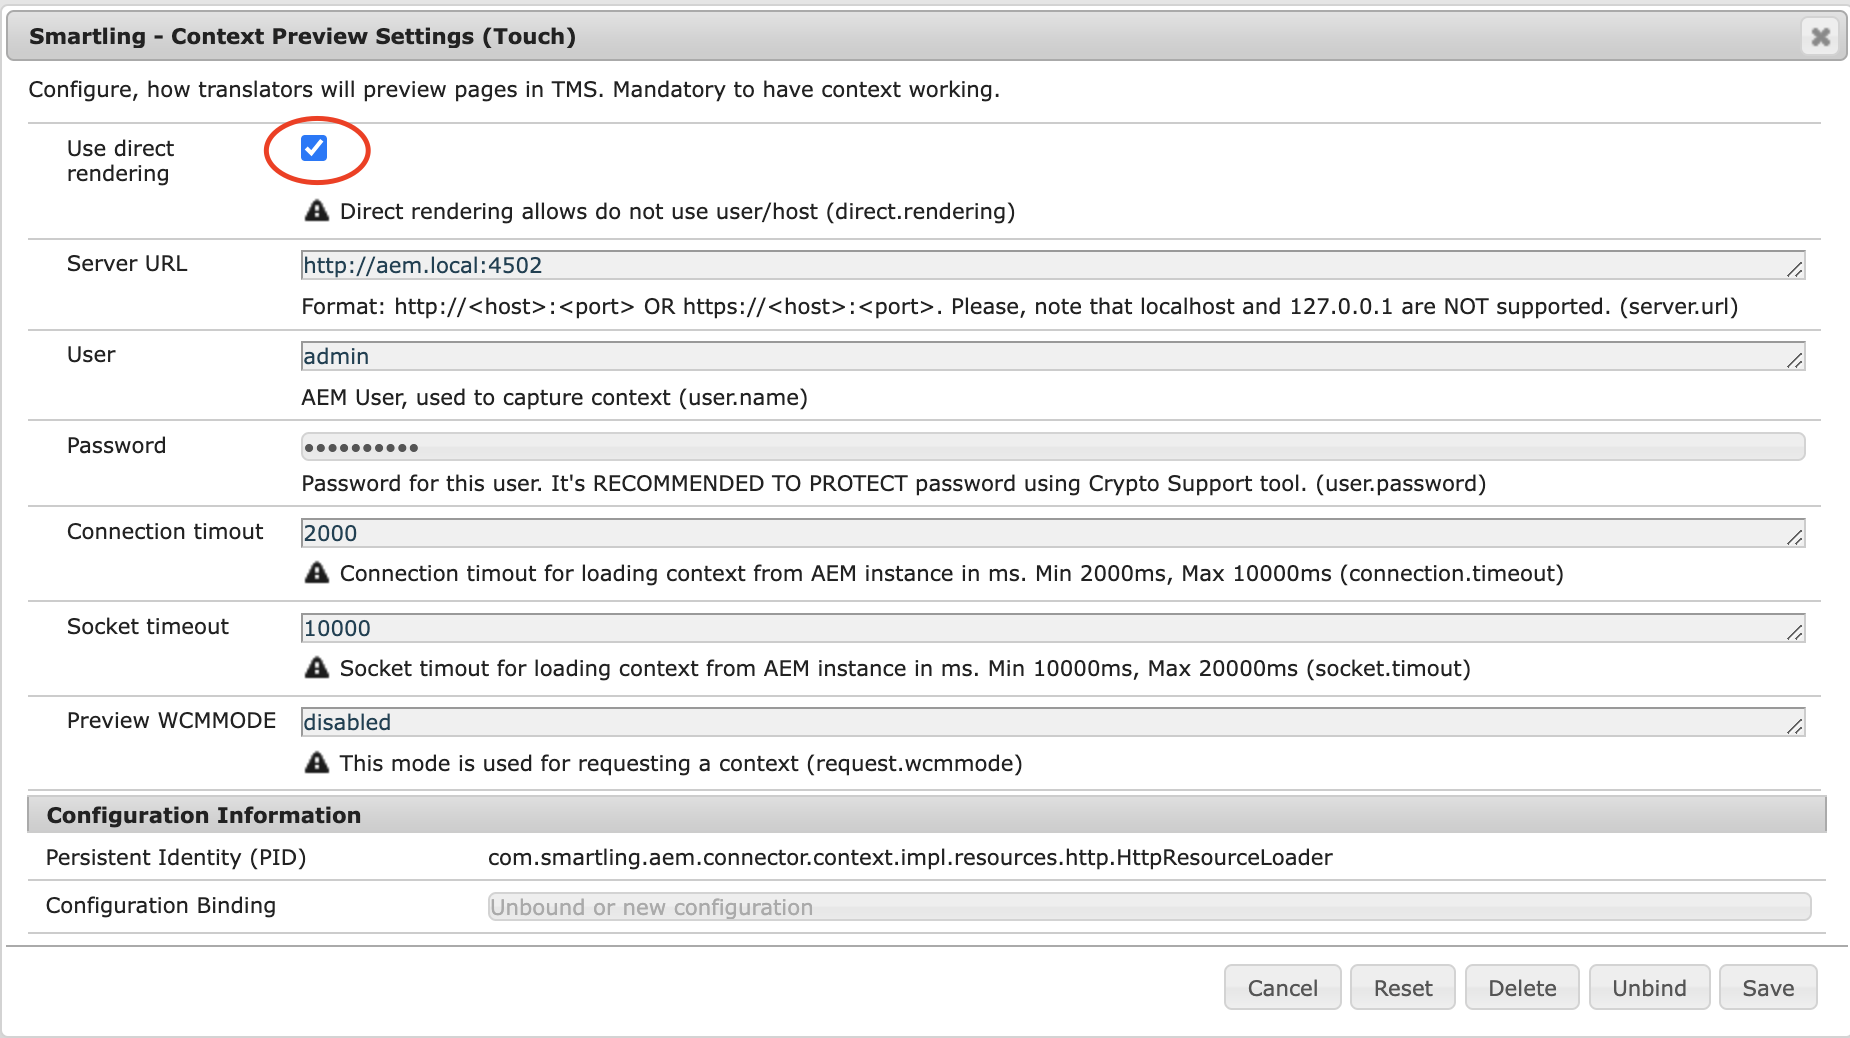Click the 'Configuration Binding' label
Screen dimensions: 1850x1038
pos(161,906)
